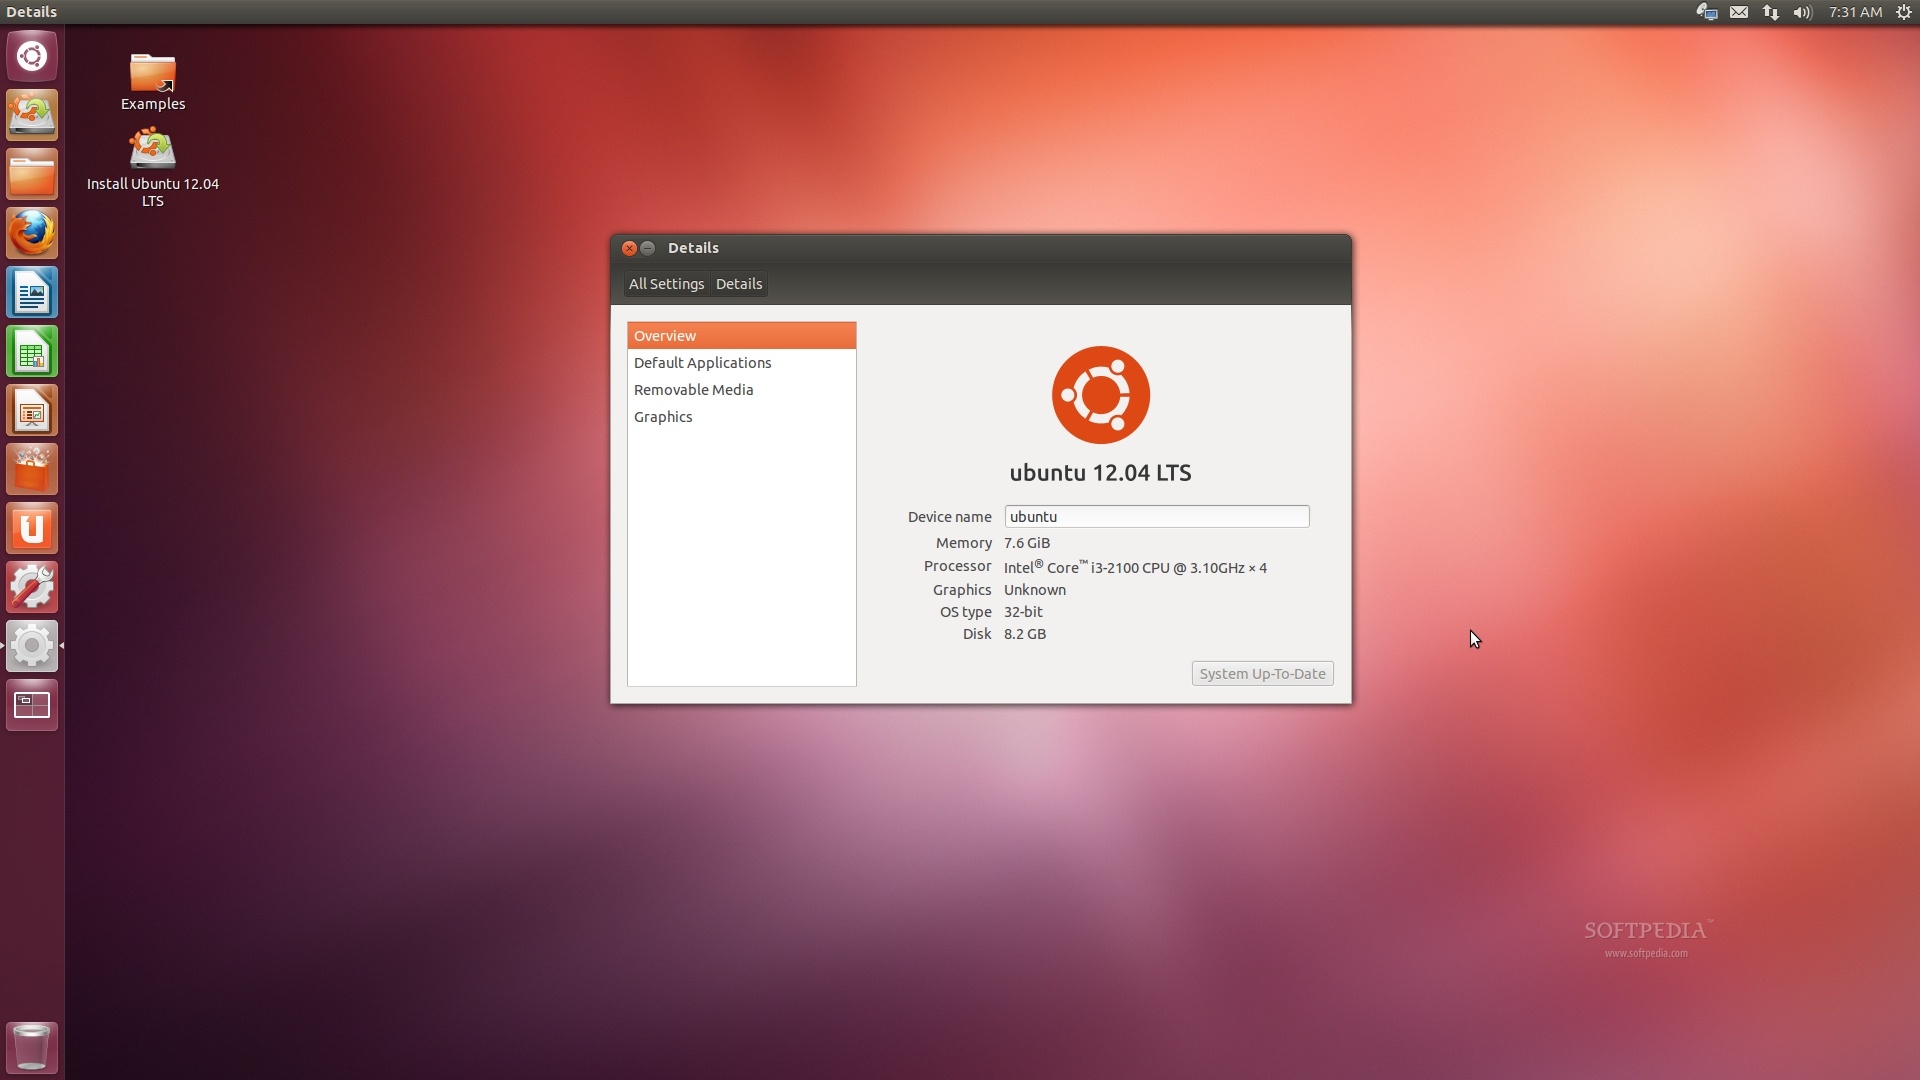This screenshot has width=1920, height=1080.
Task: Click the Memory value '7.6 GiB'
Action: 1027,543
